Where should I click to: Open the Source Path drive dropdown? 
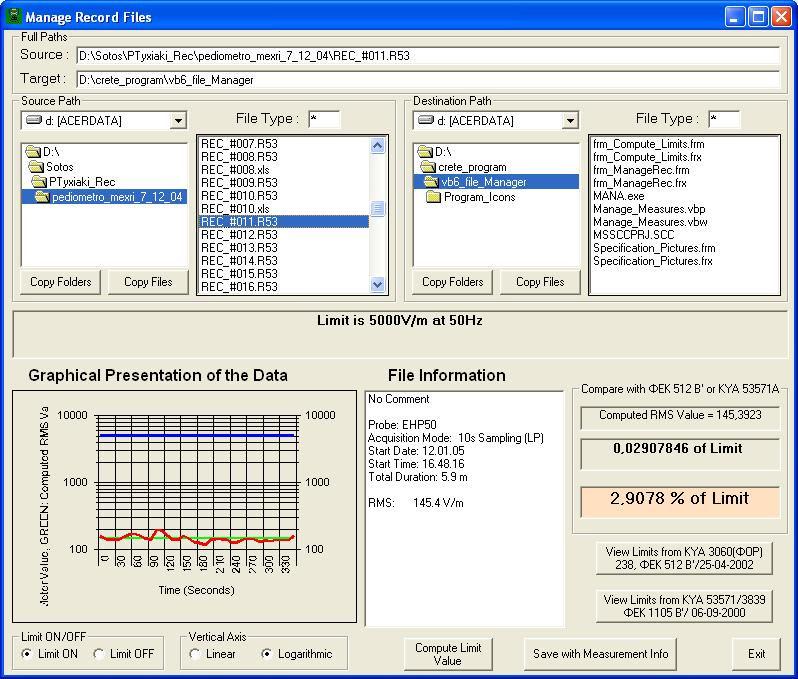[178, 121]
